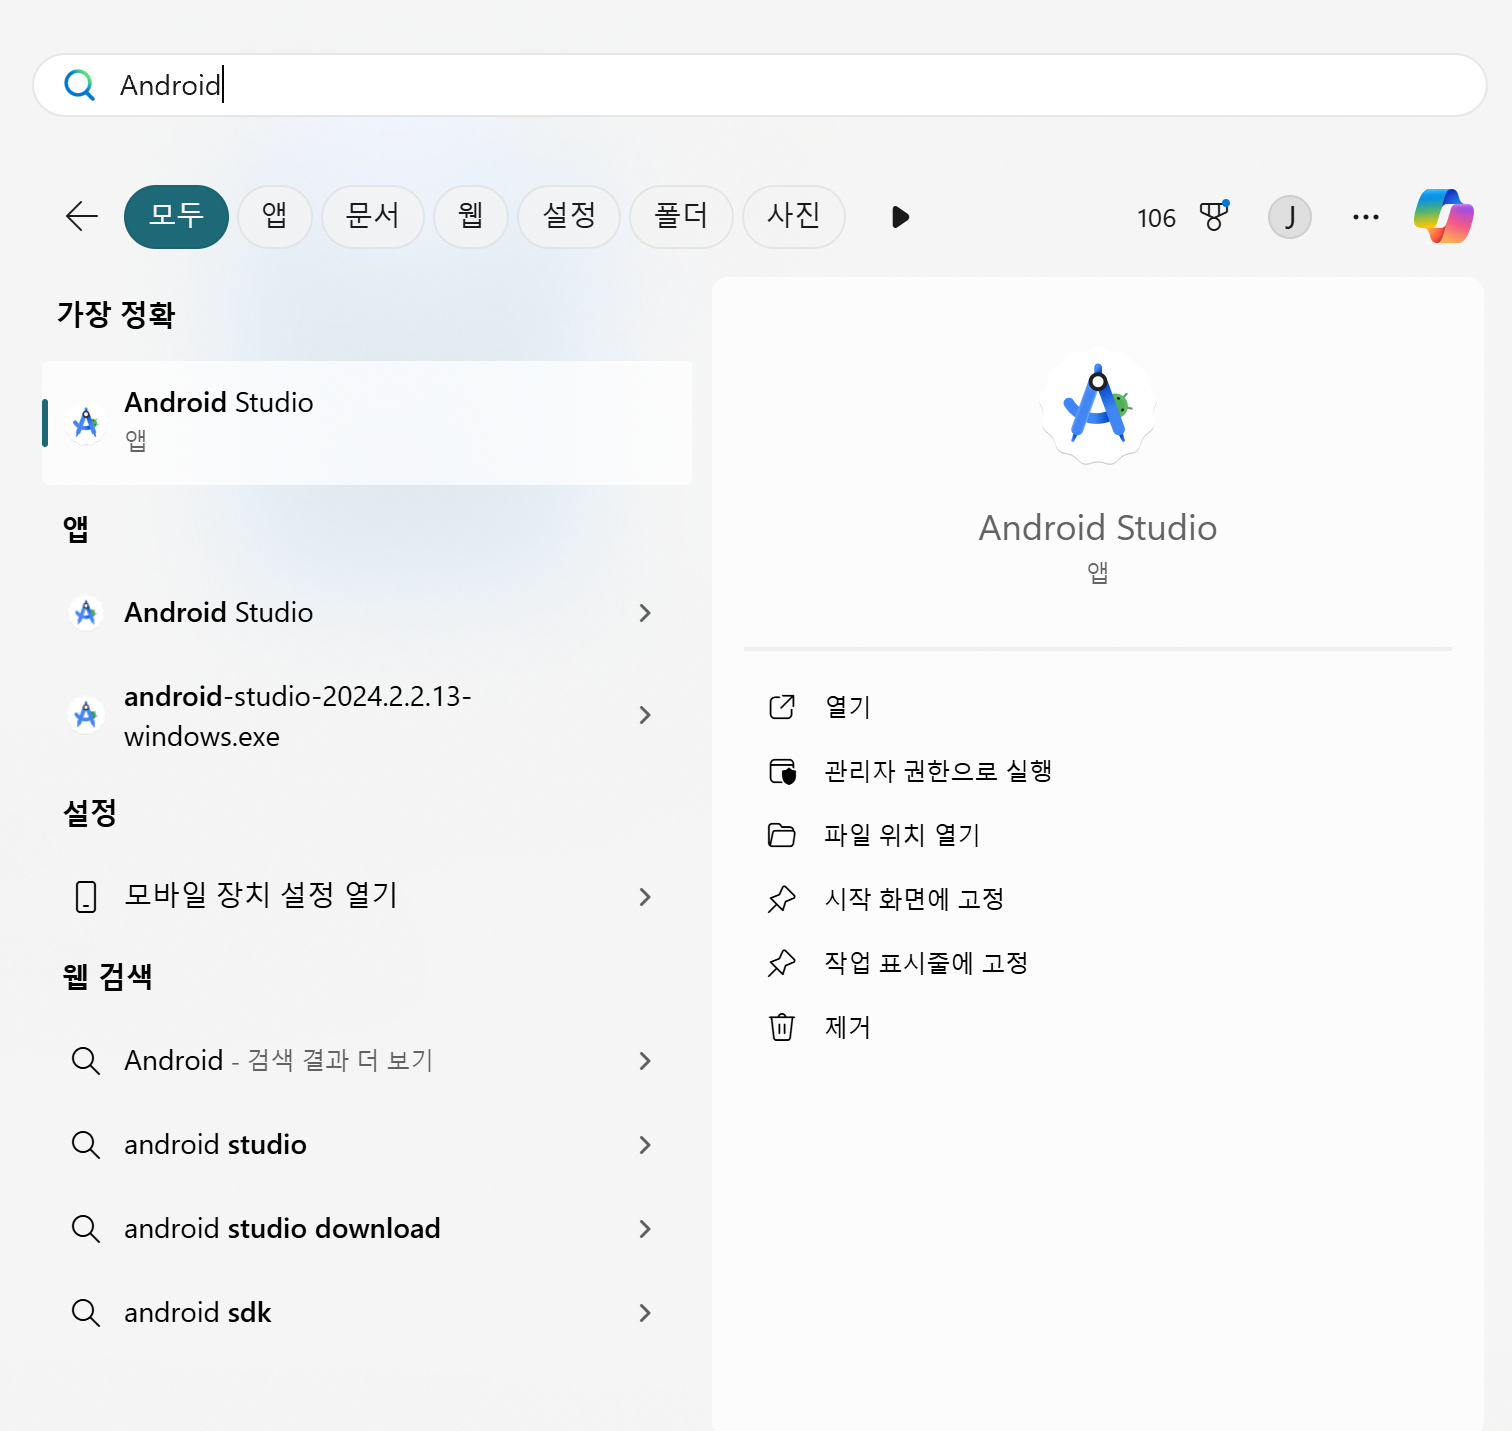Image resolution: width=1512 pixels, height=1431 pixels.
Task: Expand chevron for 'android studio download'
Action: click(x=645, y=1229)
